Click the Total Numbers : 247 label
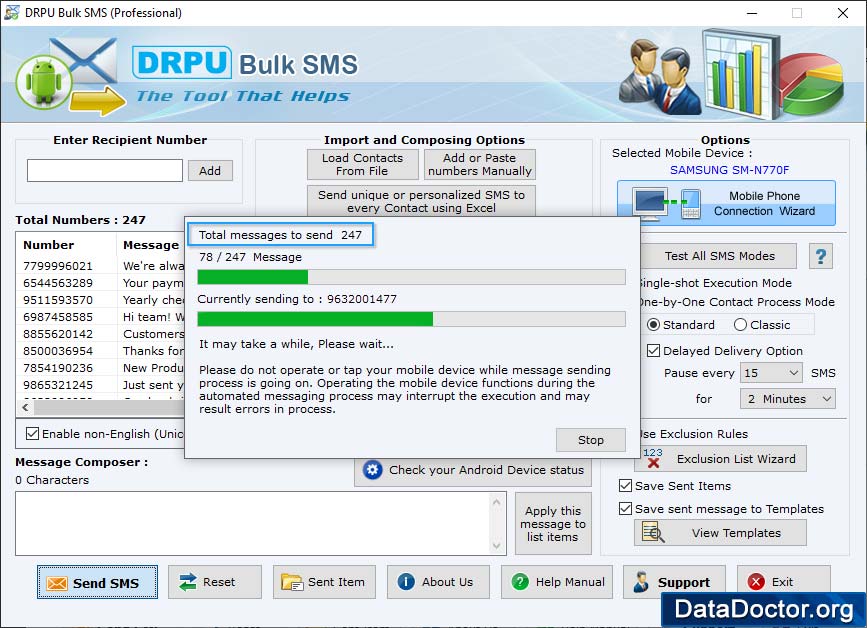The height and width of the screenshot is (628, 867). (81, 219)
